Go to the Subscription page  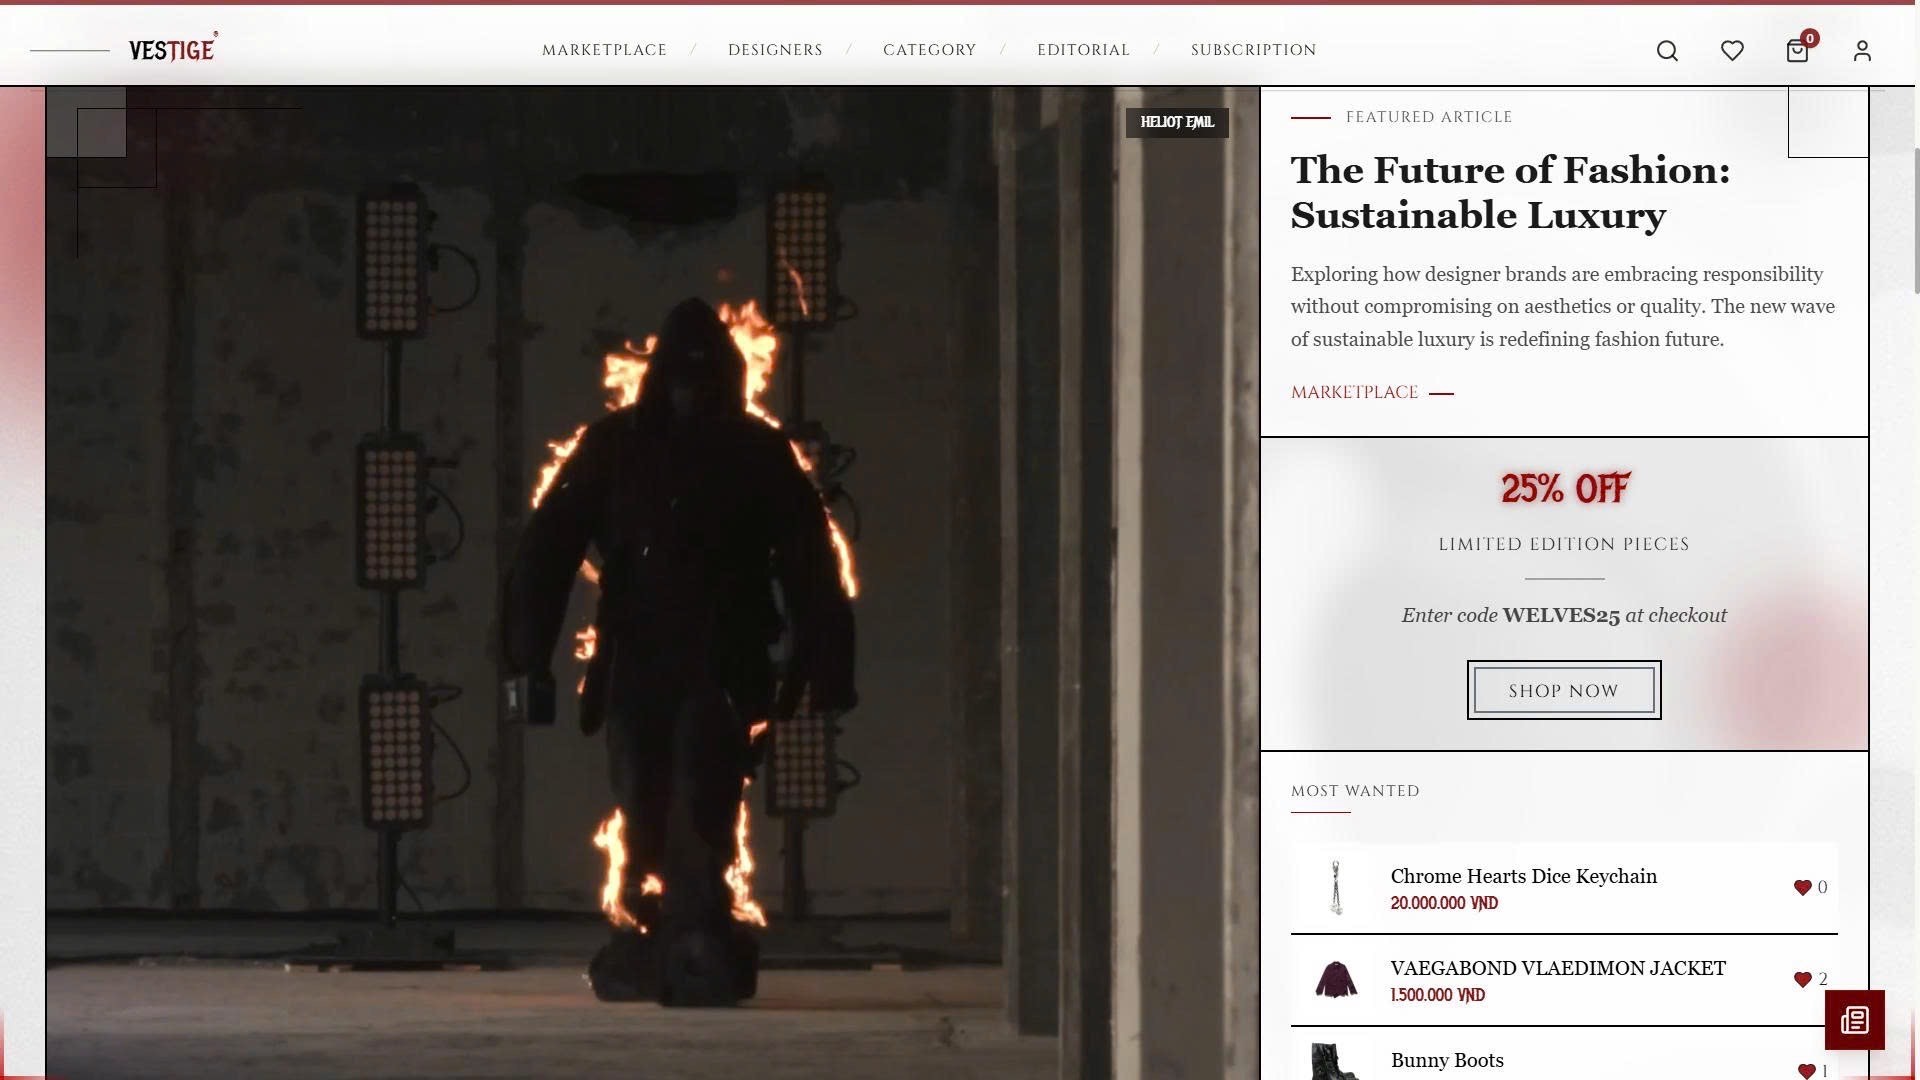(1253, 50)
